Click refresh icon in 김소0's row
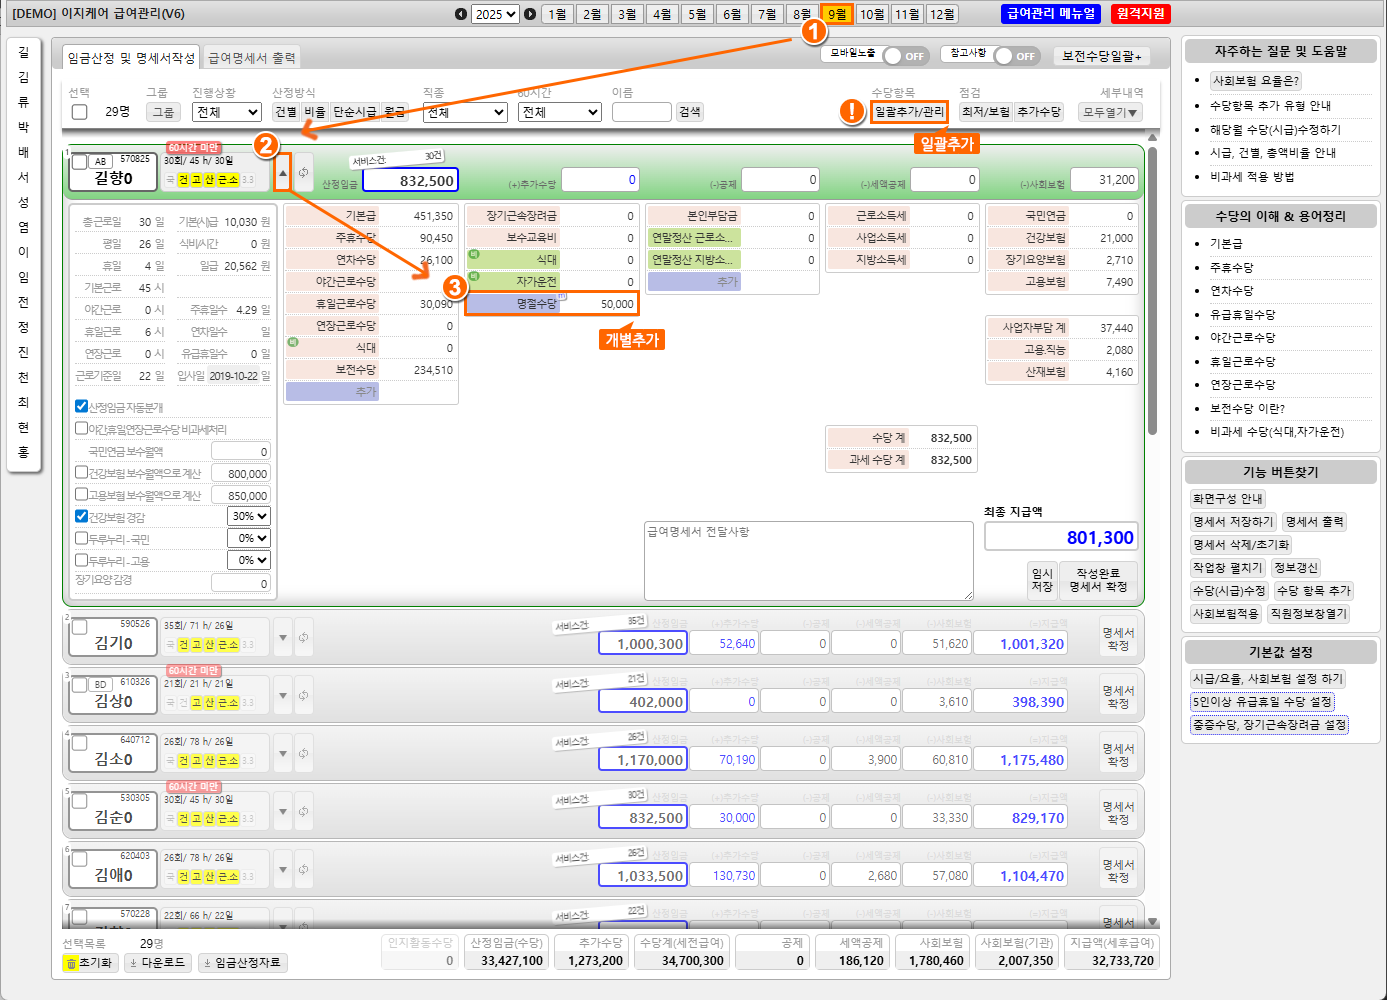 [303, 753]
